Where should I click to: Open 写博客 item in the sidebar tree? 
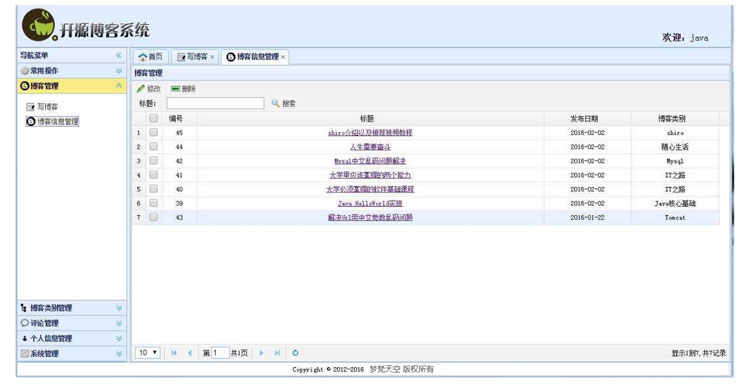tap(42, 107)
